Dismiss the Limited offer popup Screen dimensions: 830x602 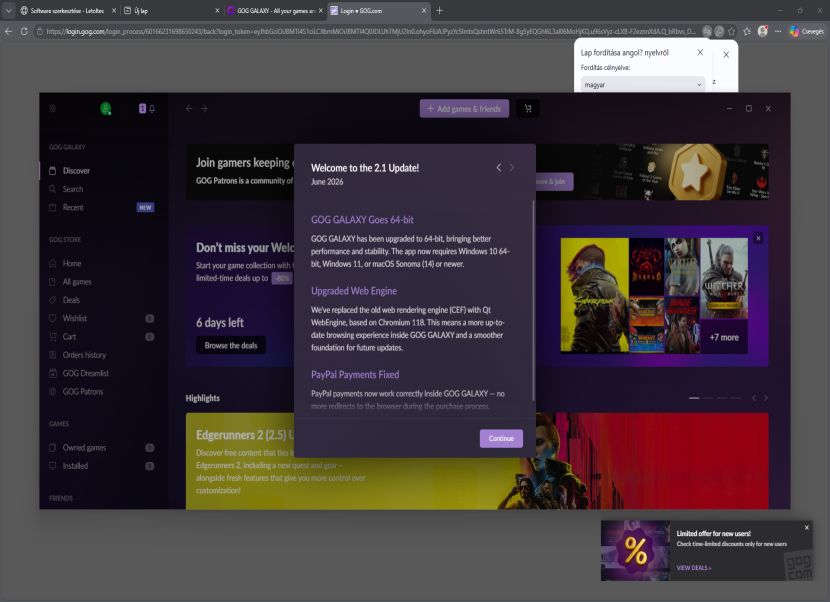[x=807, y=527]
